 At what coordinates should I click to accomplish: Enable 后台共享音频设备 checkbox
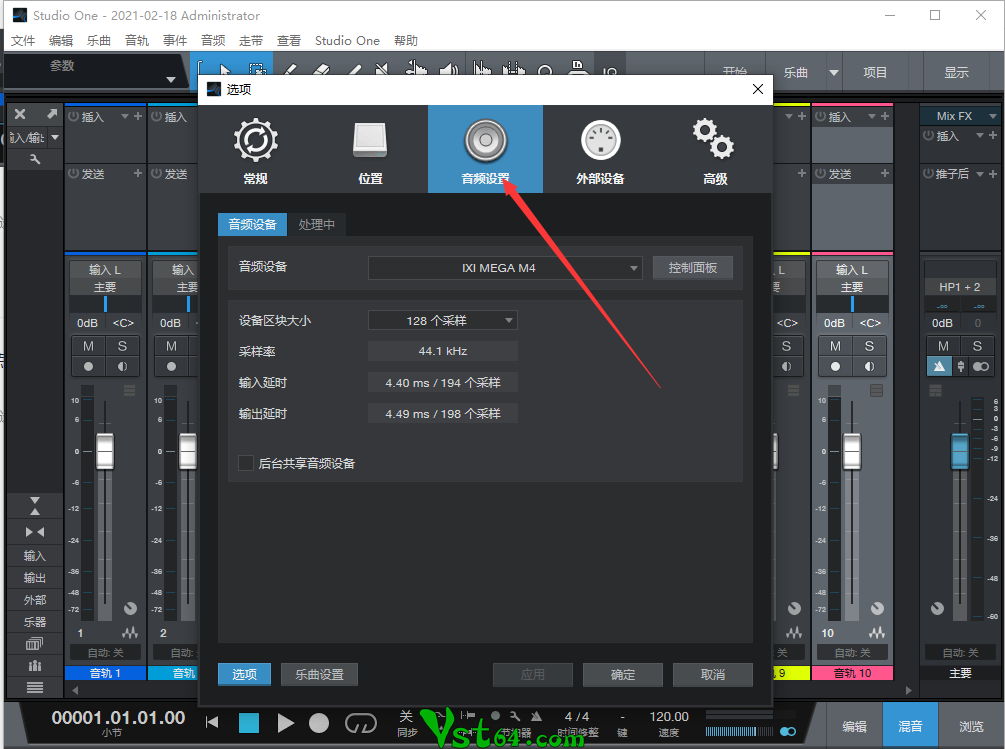click(x=245, y=463)
